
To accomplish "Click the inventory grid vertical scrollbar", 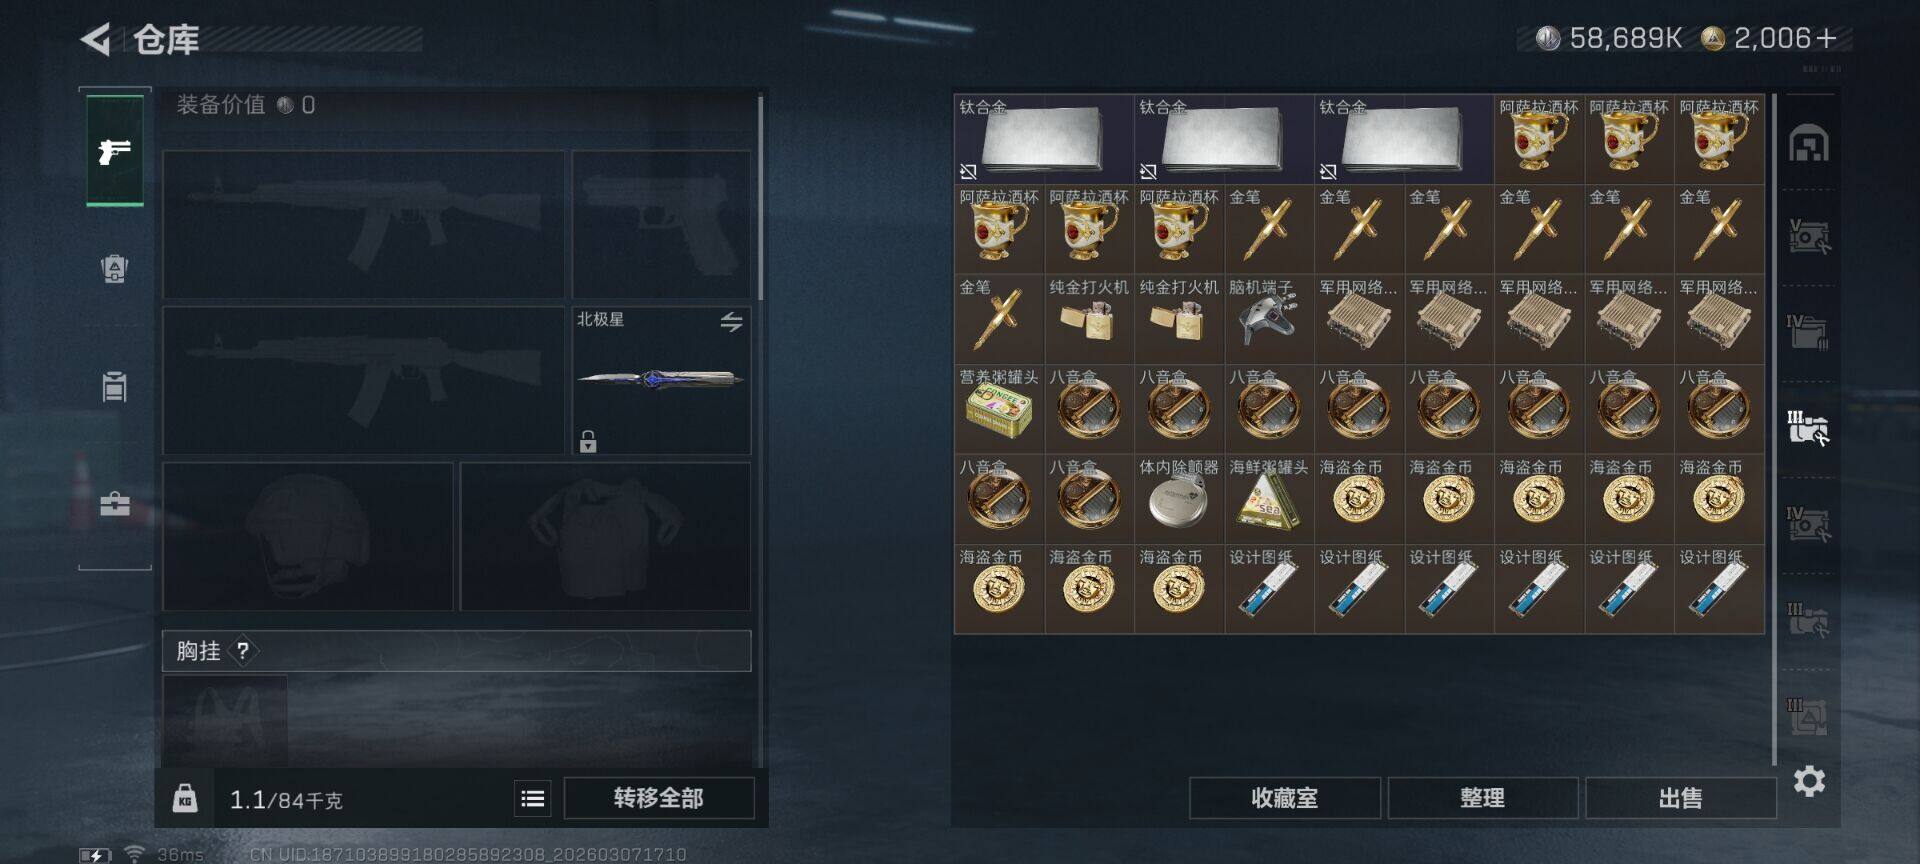I will tap(1775, 430).
